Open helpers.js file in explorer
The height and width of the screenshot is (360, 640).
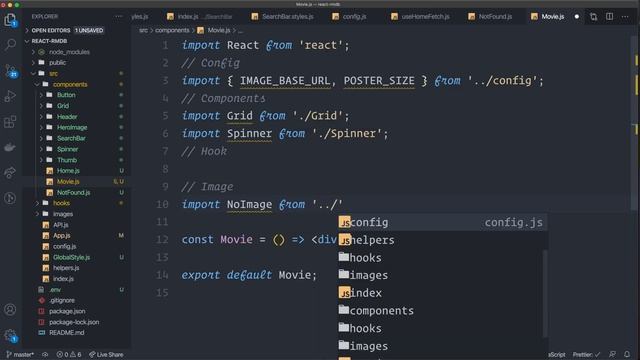click(x=66, y=268)
